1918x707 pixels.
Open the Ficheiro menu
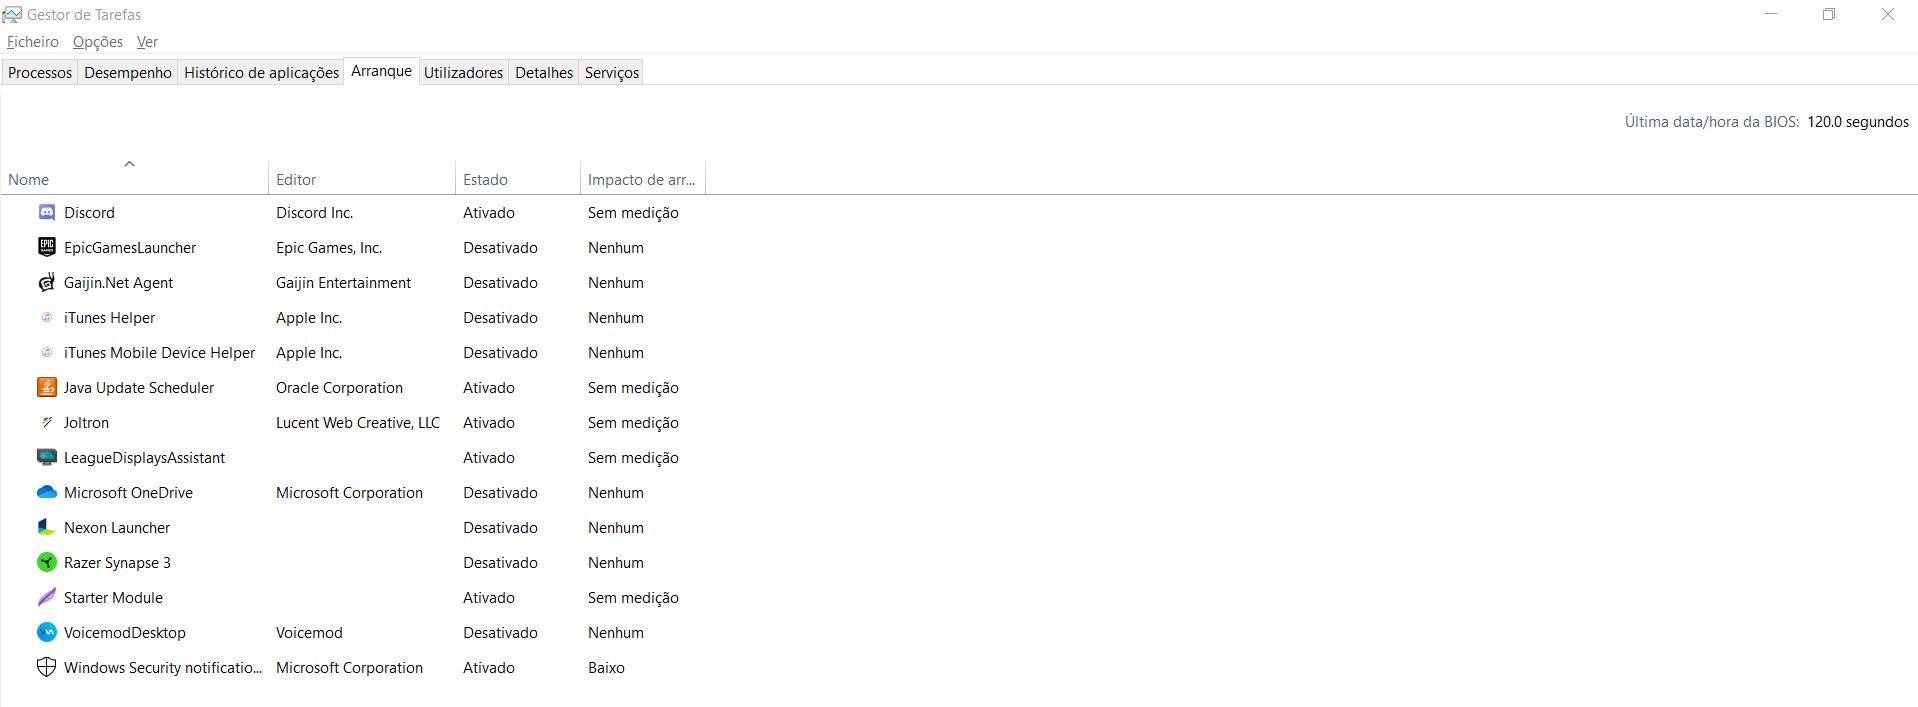point(33,42)
